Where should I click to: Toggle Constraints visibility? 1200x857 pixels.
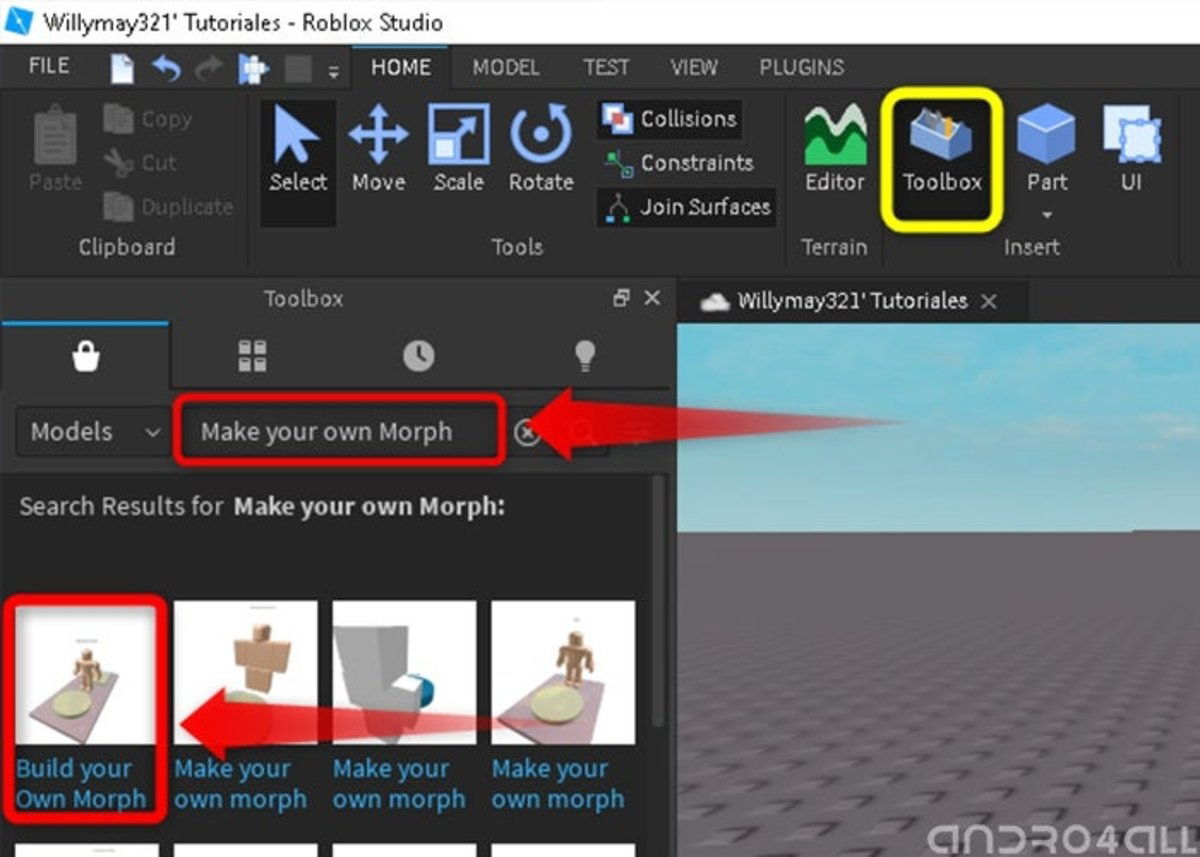pos(686,163)
